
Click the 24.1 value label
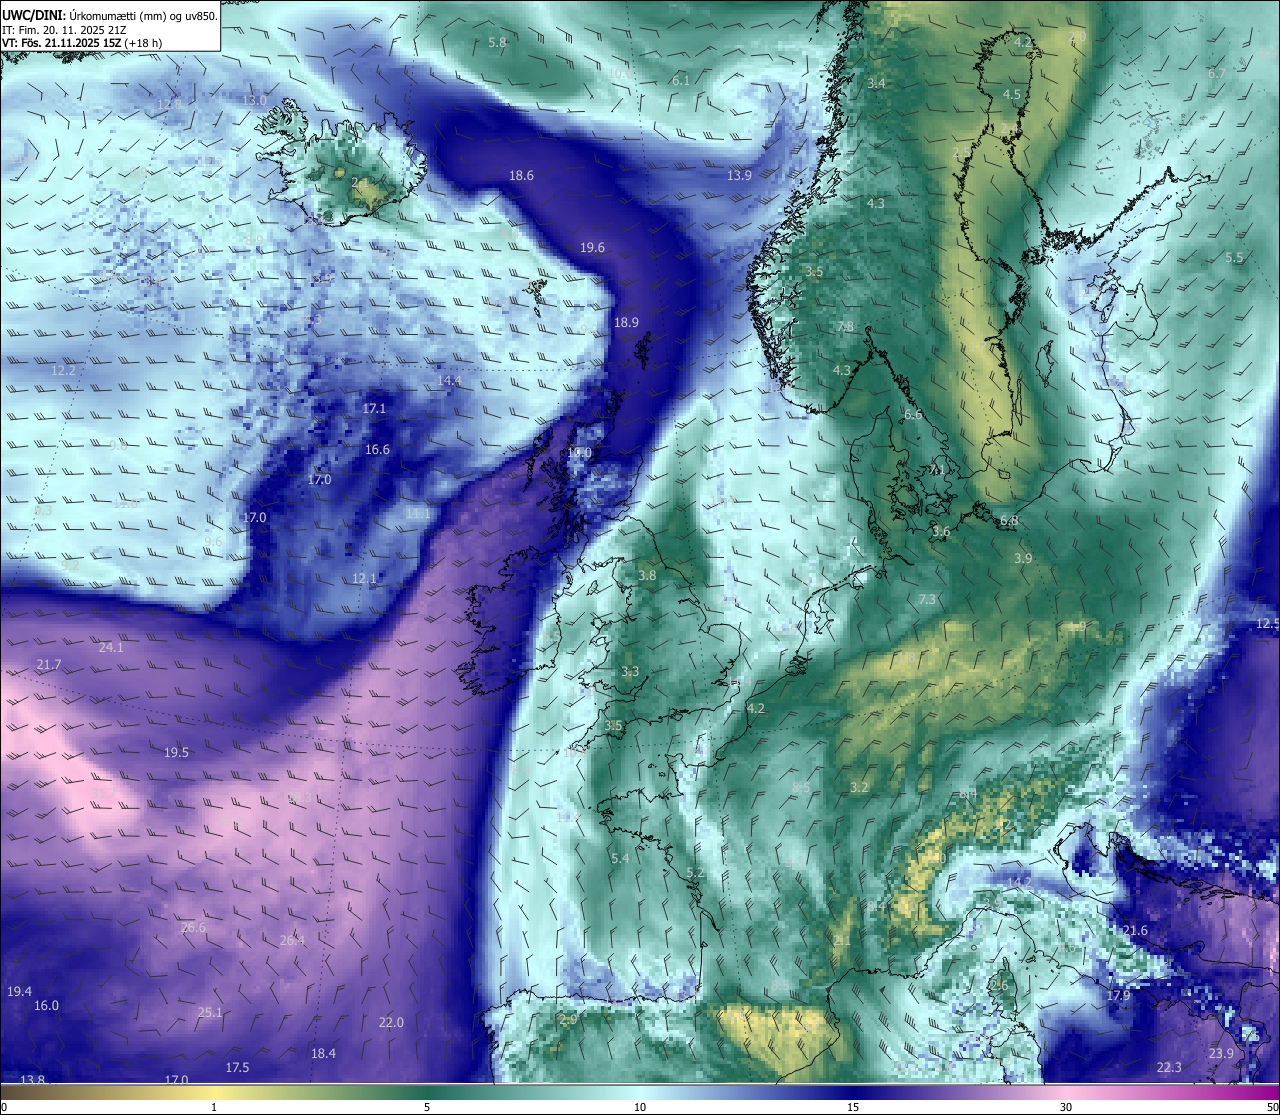(x=111, y=647)
